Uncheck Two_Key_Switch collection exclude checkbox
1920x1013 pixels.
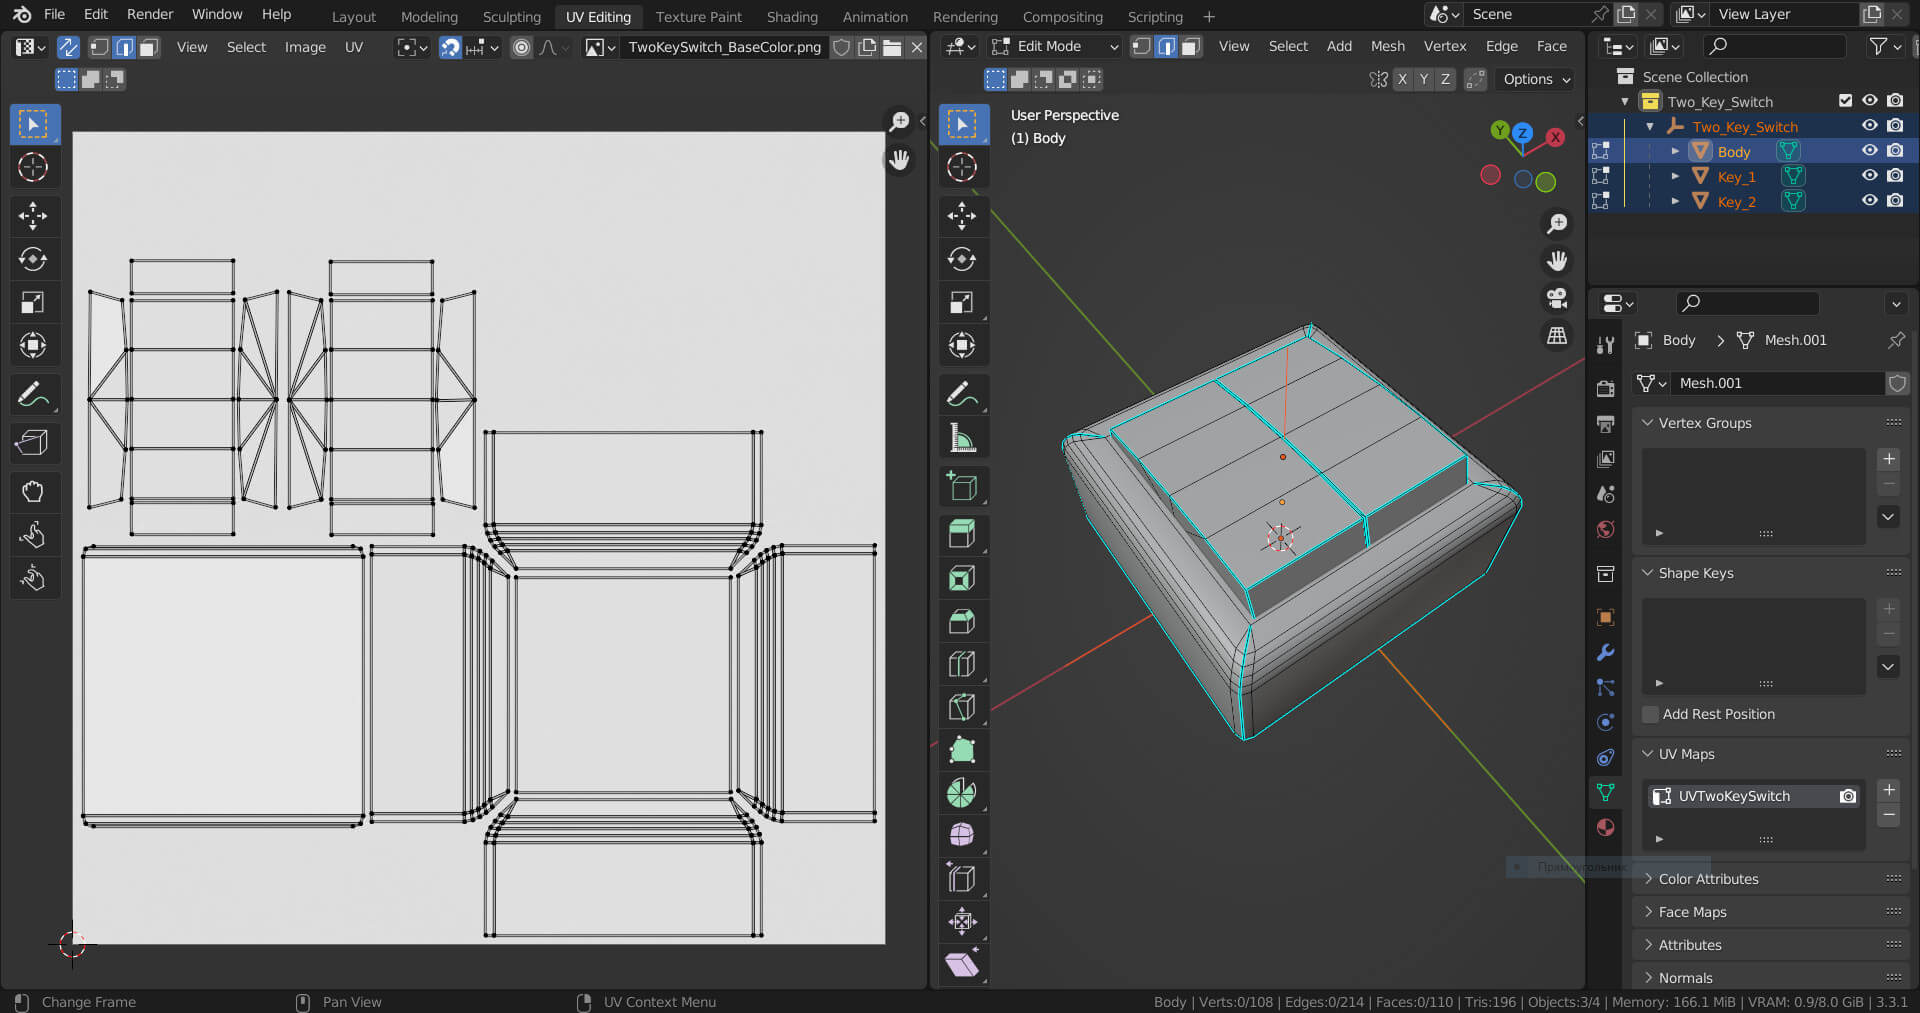(x=1845, y=101)
